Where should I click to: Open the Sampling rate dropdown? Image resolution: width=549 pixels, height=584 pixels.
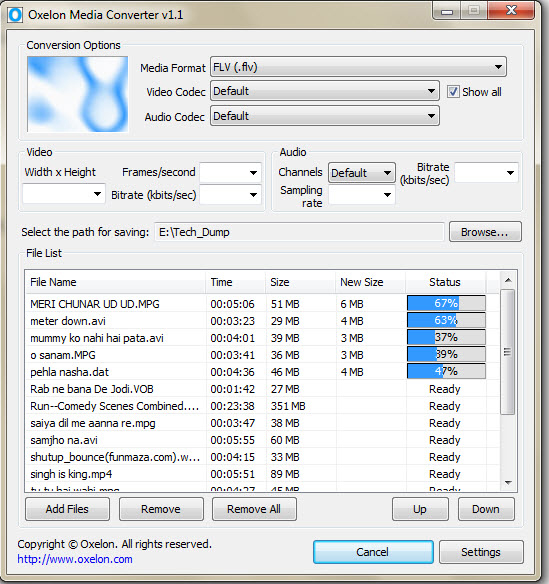(x=361, y=194)
